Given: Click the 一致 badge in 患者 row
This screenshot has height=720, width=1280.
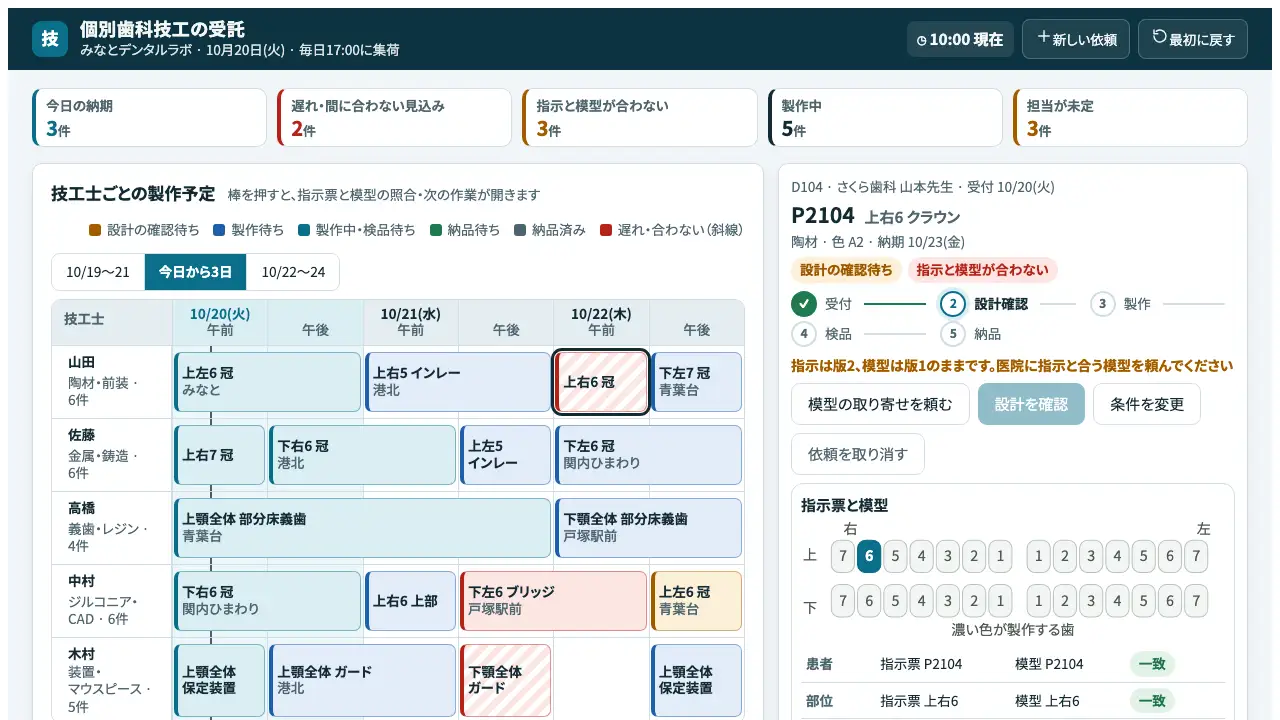Looking at the screenshot, I should pos(1152,664).
